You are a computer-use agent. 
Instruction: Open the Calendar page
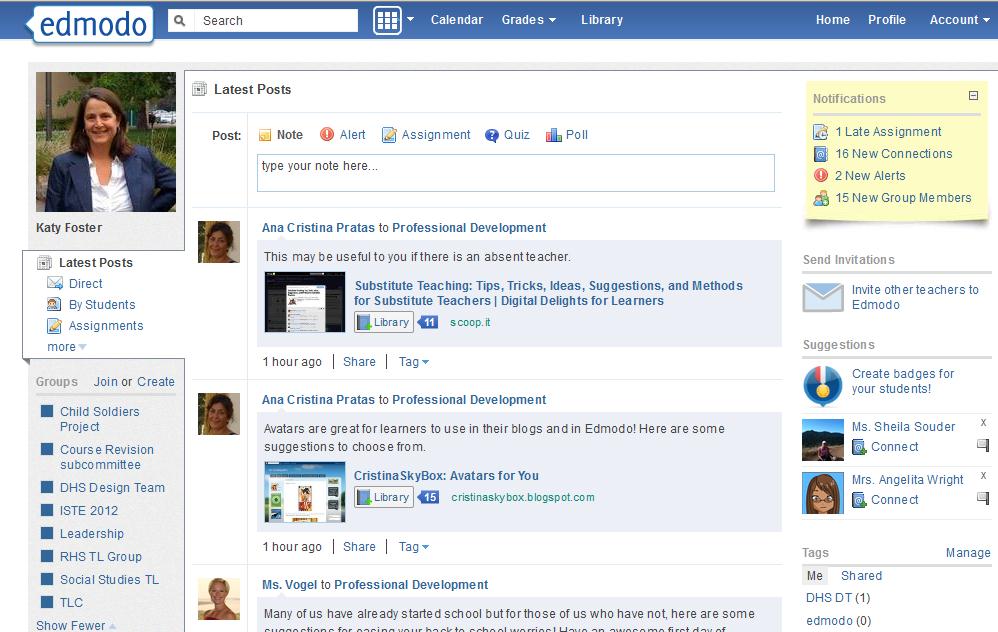[x=456, y=20]
